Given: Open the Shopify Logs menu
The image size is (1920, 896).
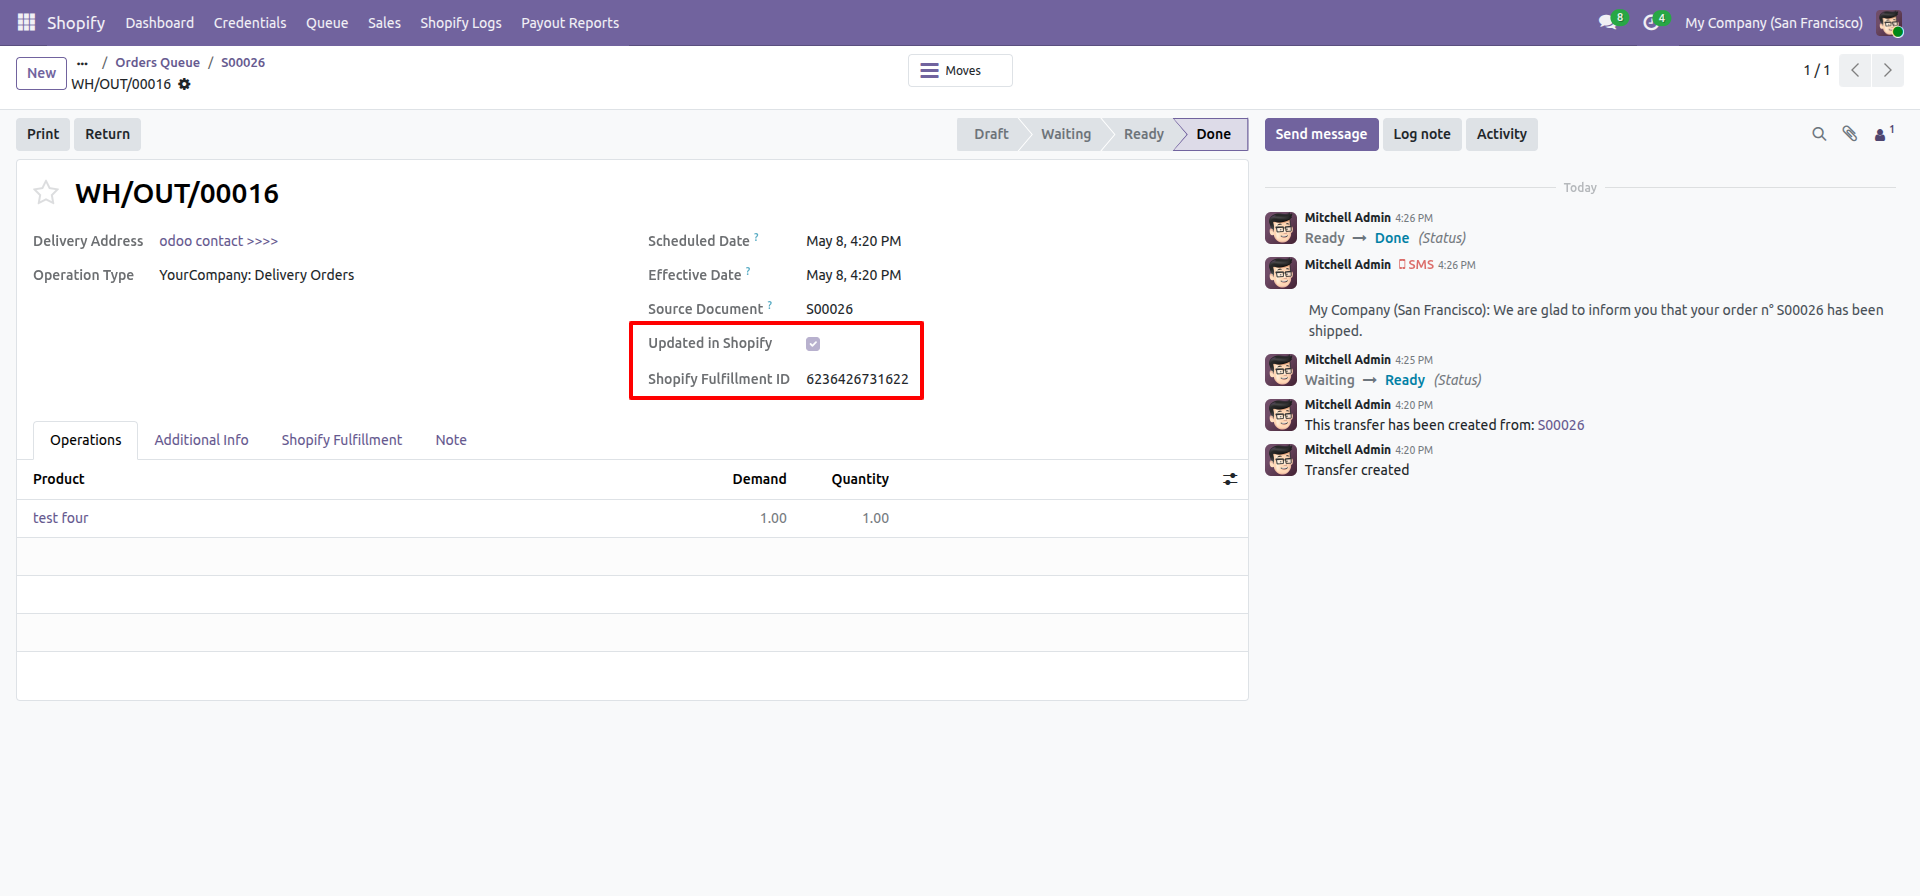Looking at the screenshot, I should point(461,22).
